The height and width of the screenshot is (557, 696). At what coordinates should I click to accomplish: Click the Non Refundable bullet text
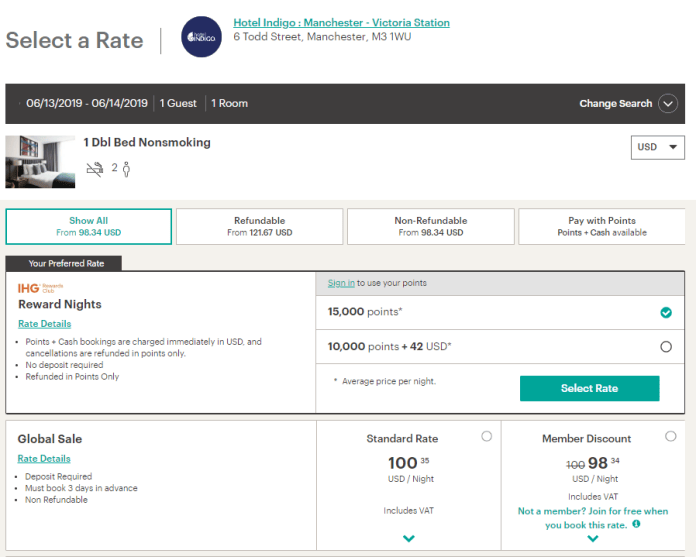tap(56, 500)
